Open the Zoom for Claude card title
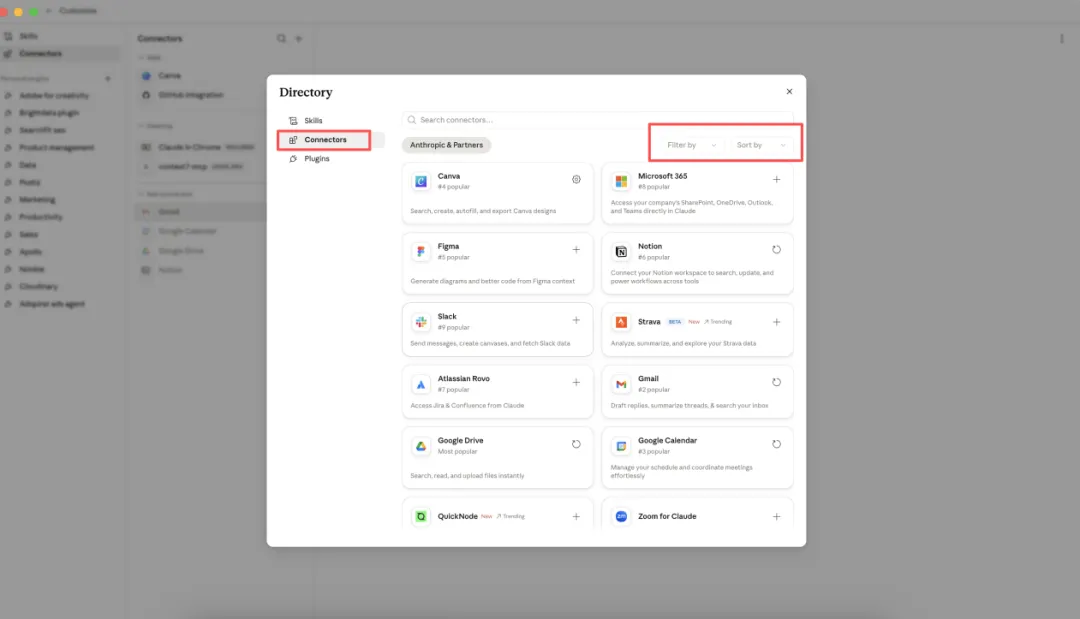 pos(667,516)
